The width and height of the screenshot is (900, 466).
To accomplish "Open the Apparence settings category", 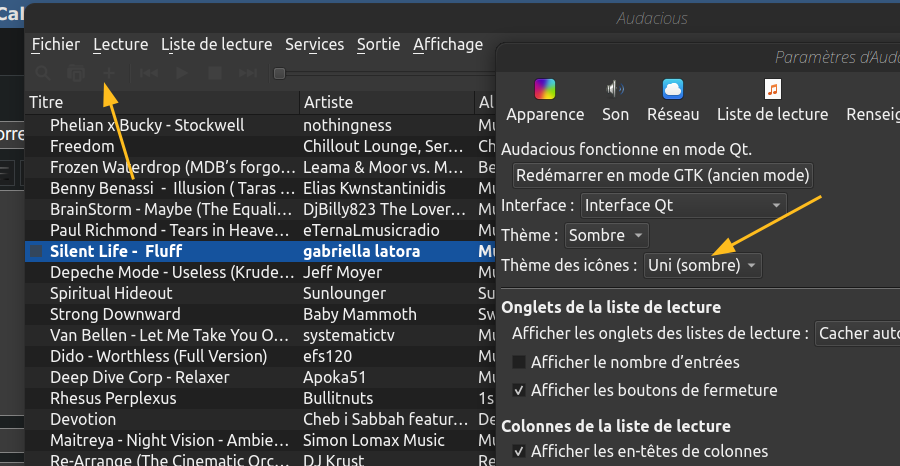I will (545, 101).
